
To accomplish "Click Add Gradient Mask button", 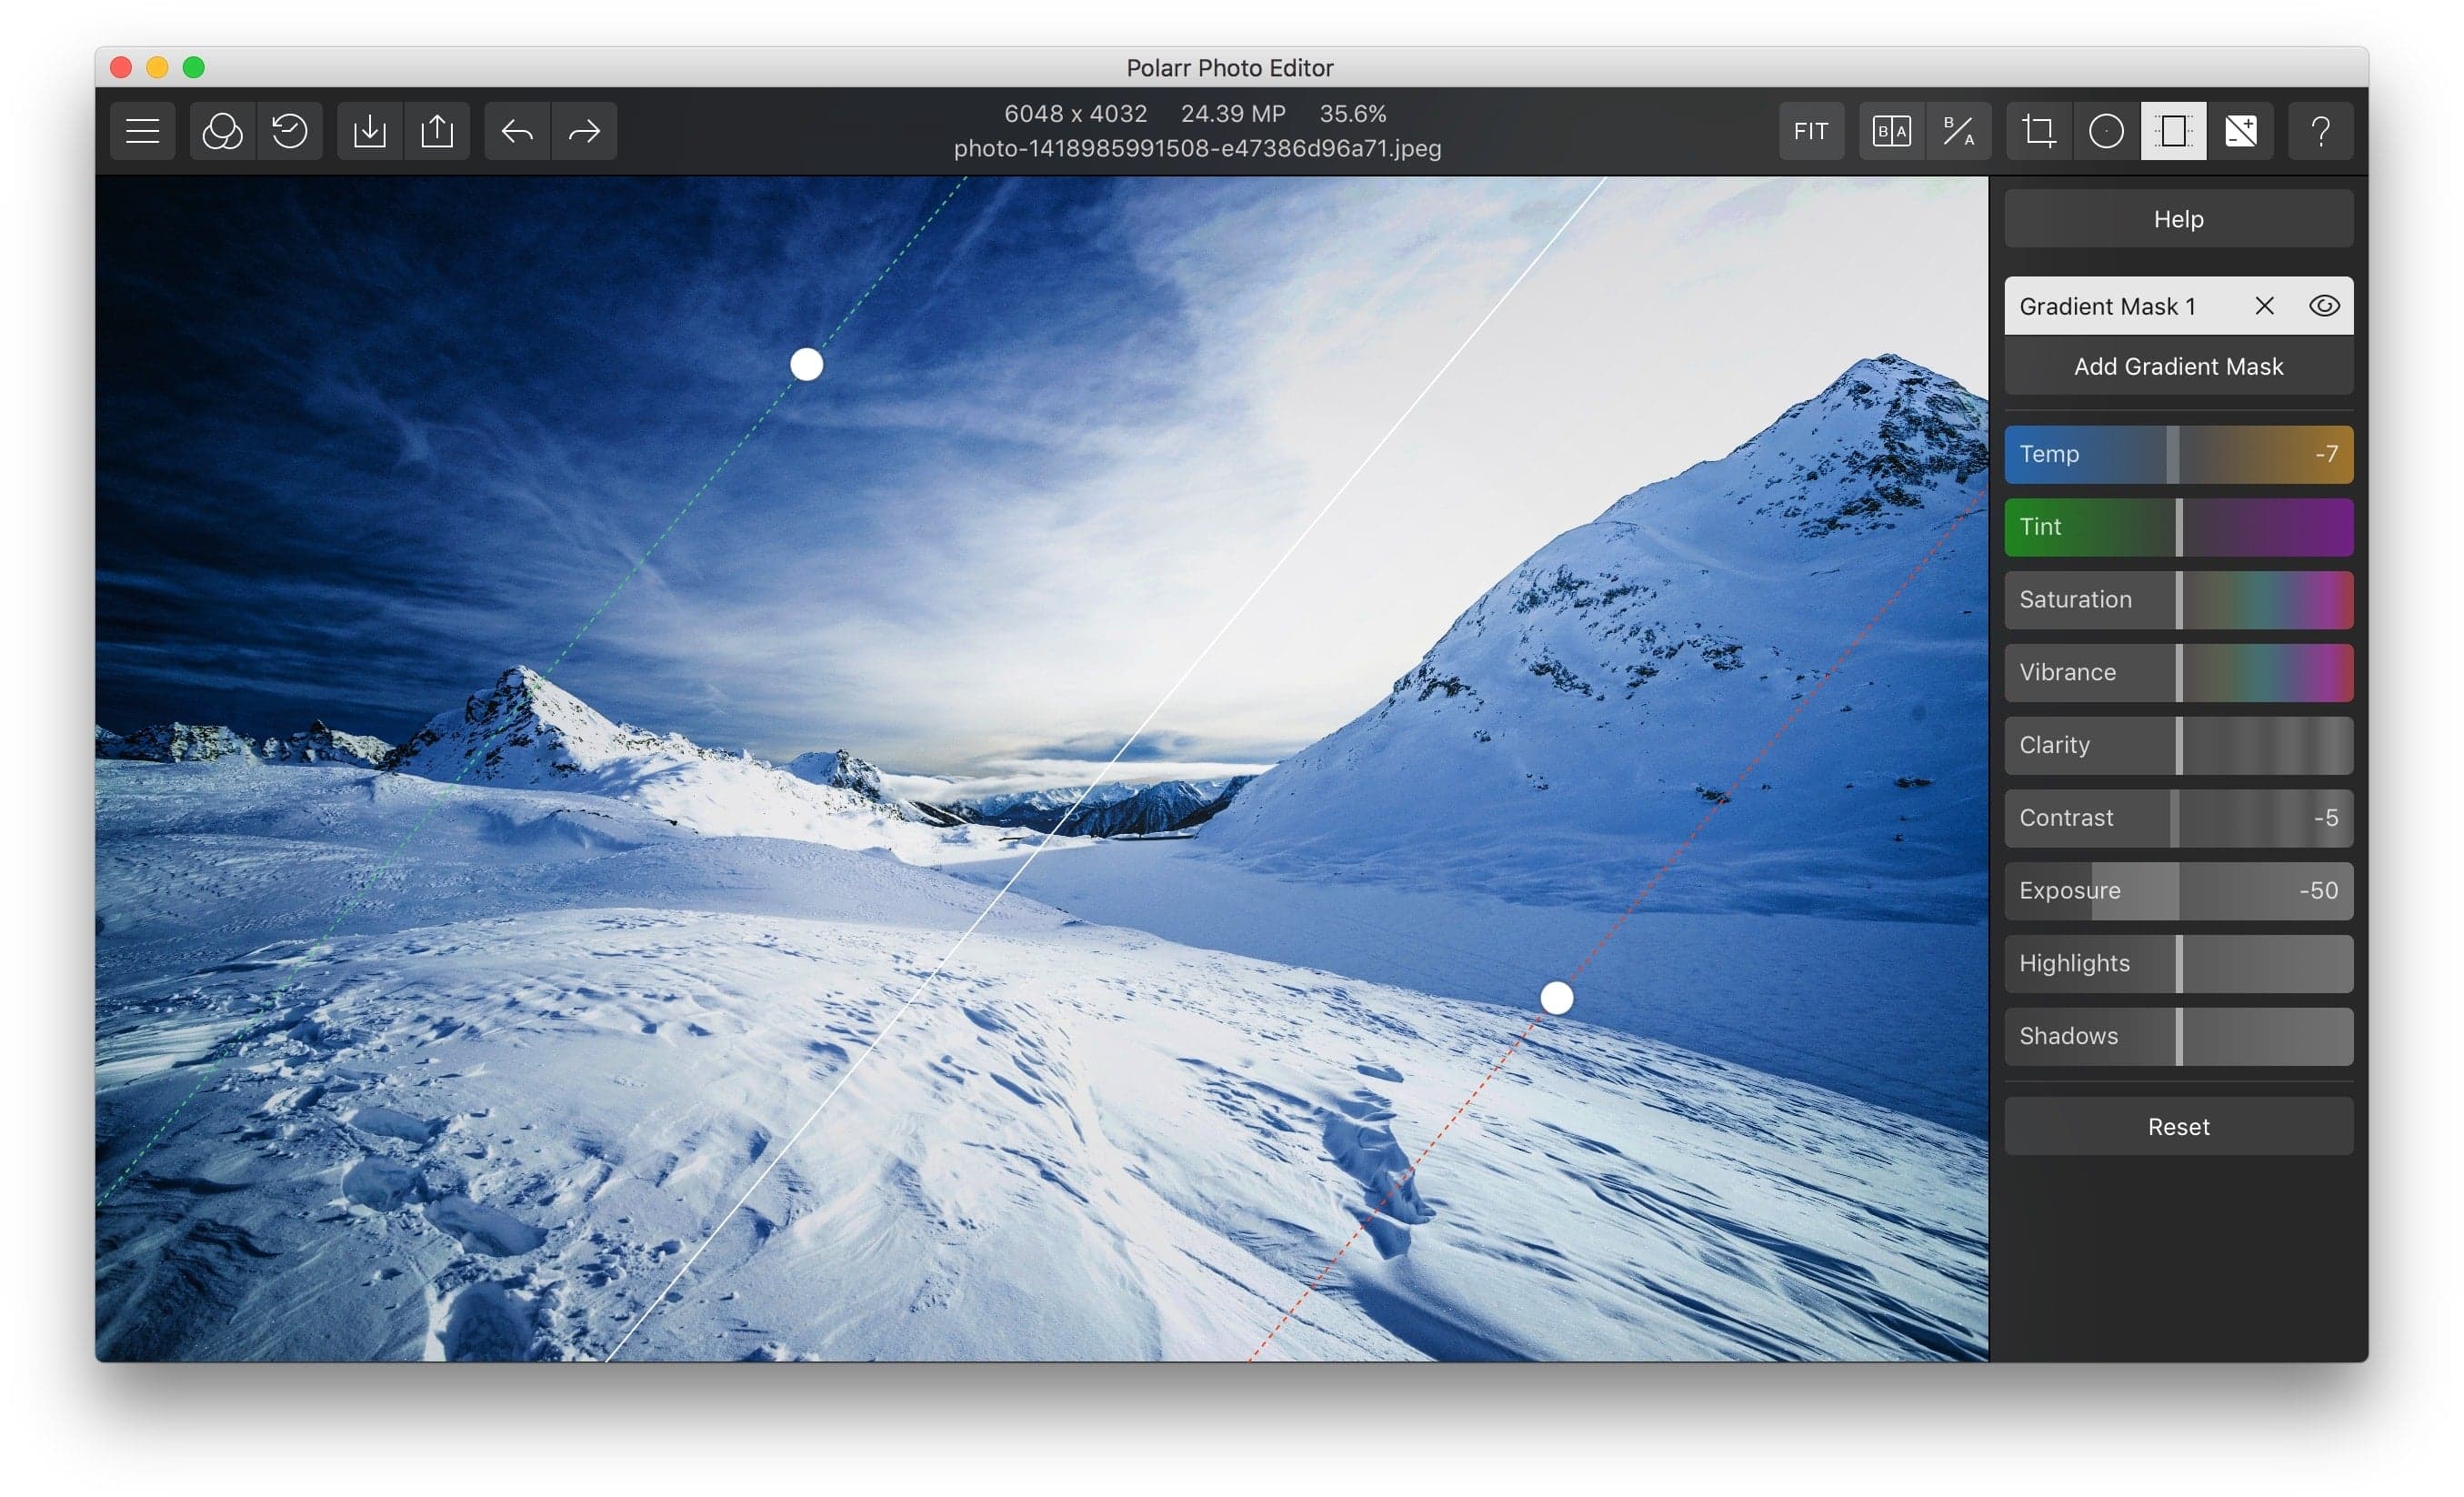I will click(2178, 366).
